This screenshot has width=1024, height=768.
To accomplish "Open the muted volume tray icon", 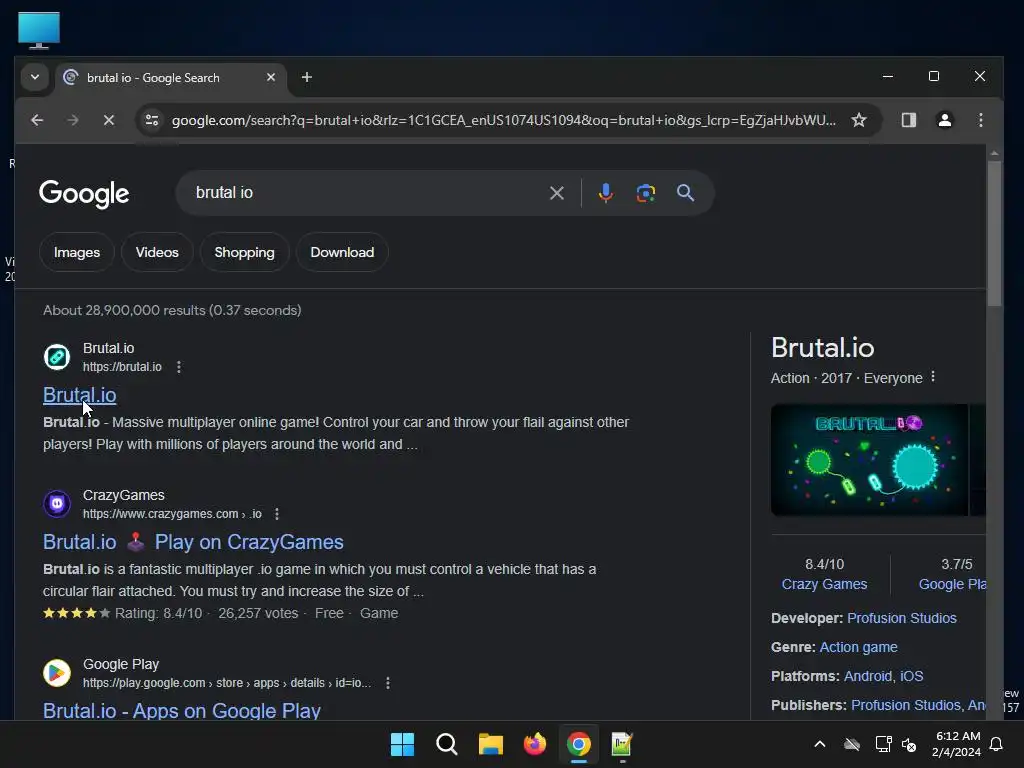I will [908, 744].
